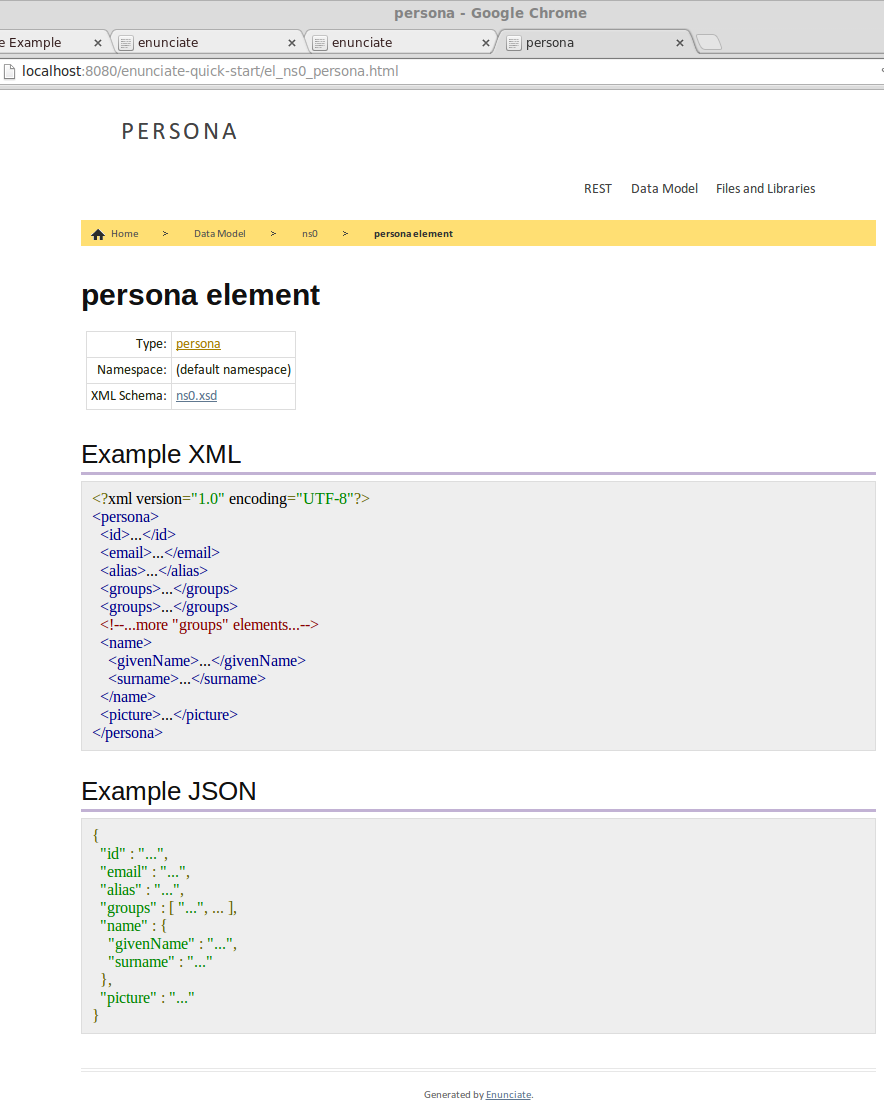
Task: Click the Home icon in breadcrumb
Action: (x=98, y=234)
